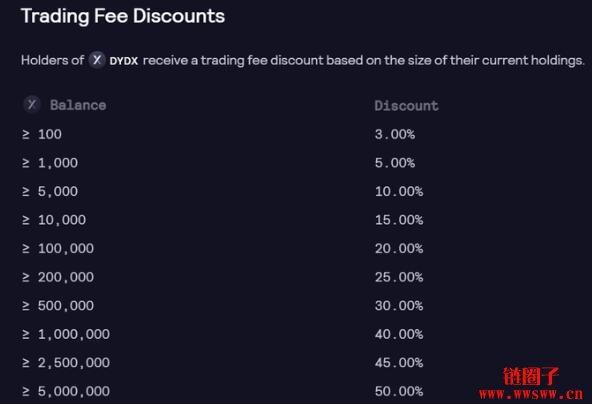Click the DYDX token name label

(123, 61)
